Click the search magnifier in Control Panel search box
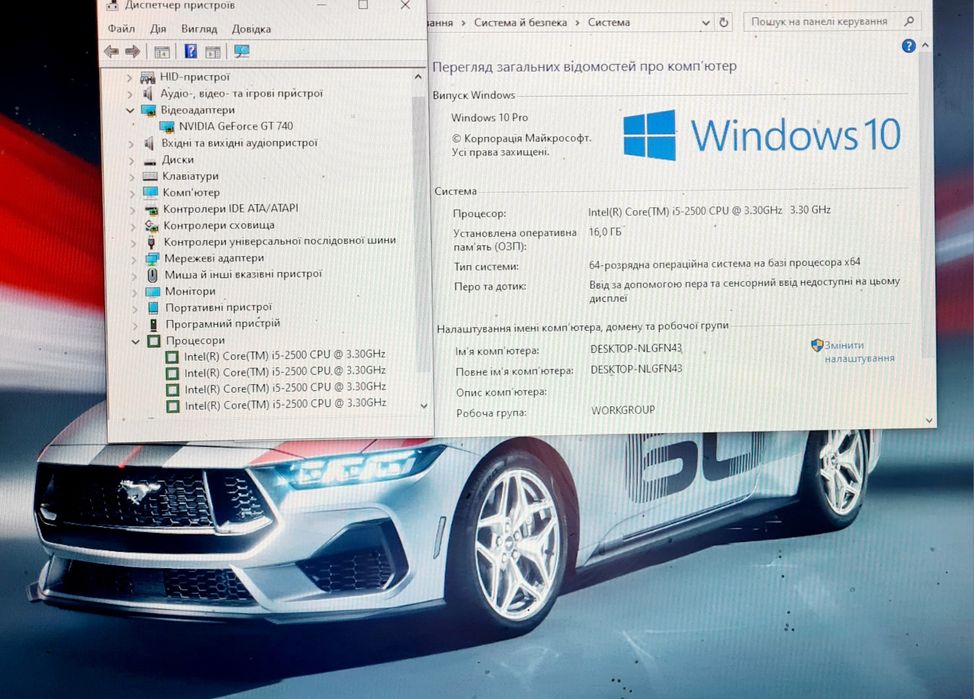Viewport: 974px width, 699px height. [909, 21]
